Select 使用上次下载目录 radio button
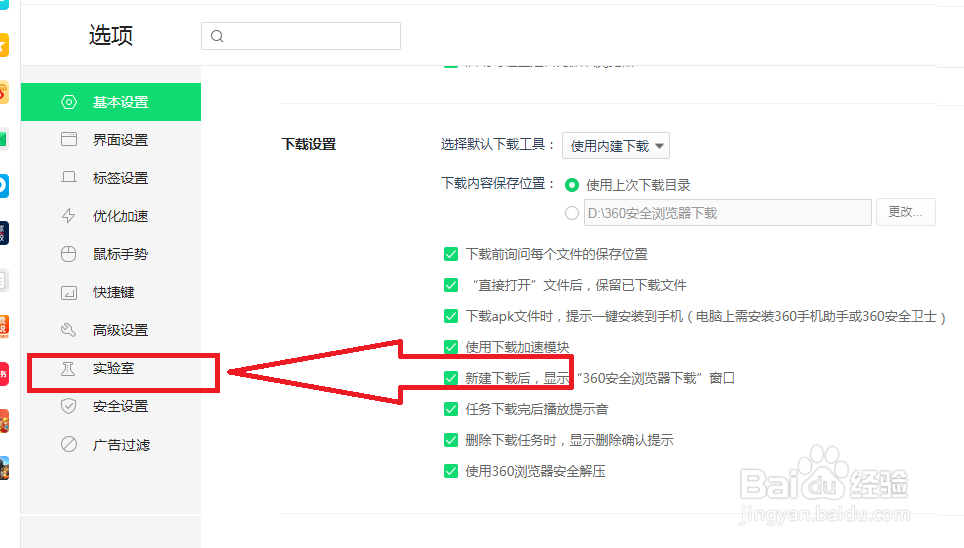Image resolution: width=964 pixels, height=548 pixels. pyautogui.click(x=572, y=185)
